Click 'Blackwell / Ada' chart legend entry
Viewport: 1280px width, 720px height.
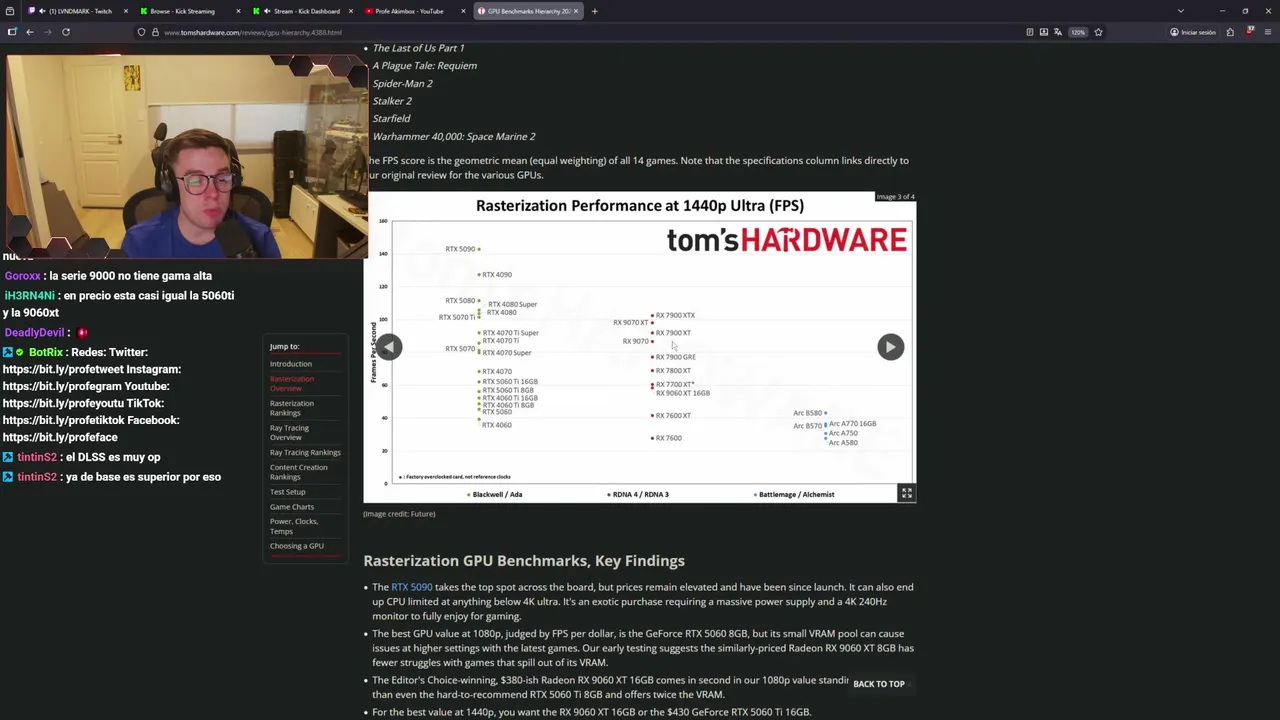tap(494, 494)
